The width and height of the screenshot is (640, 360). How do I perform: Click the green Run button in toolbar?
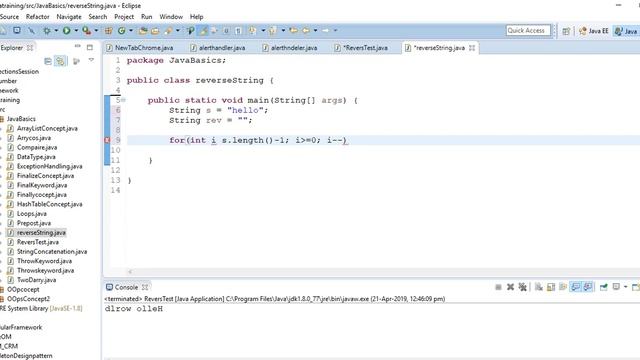(66, 31)
